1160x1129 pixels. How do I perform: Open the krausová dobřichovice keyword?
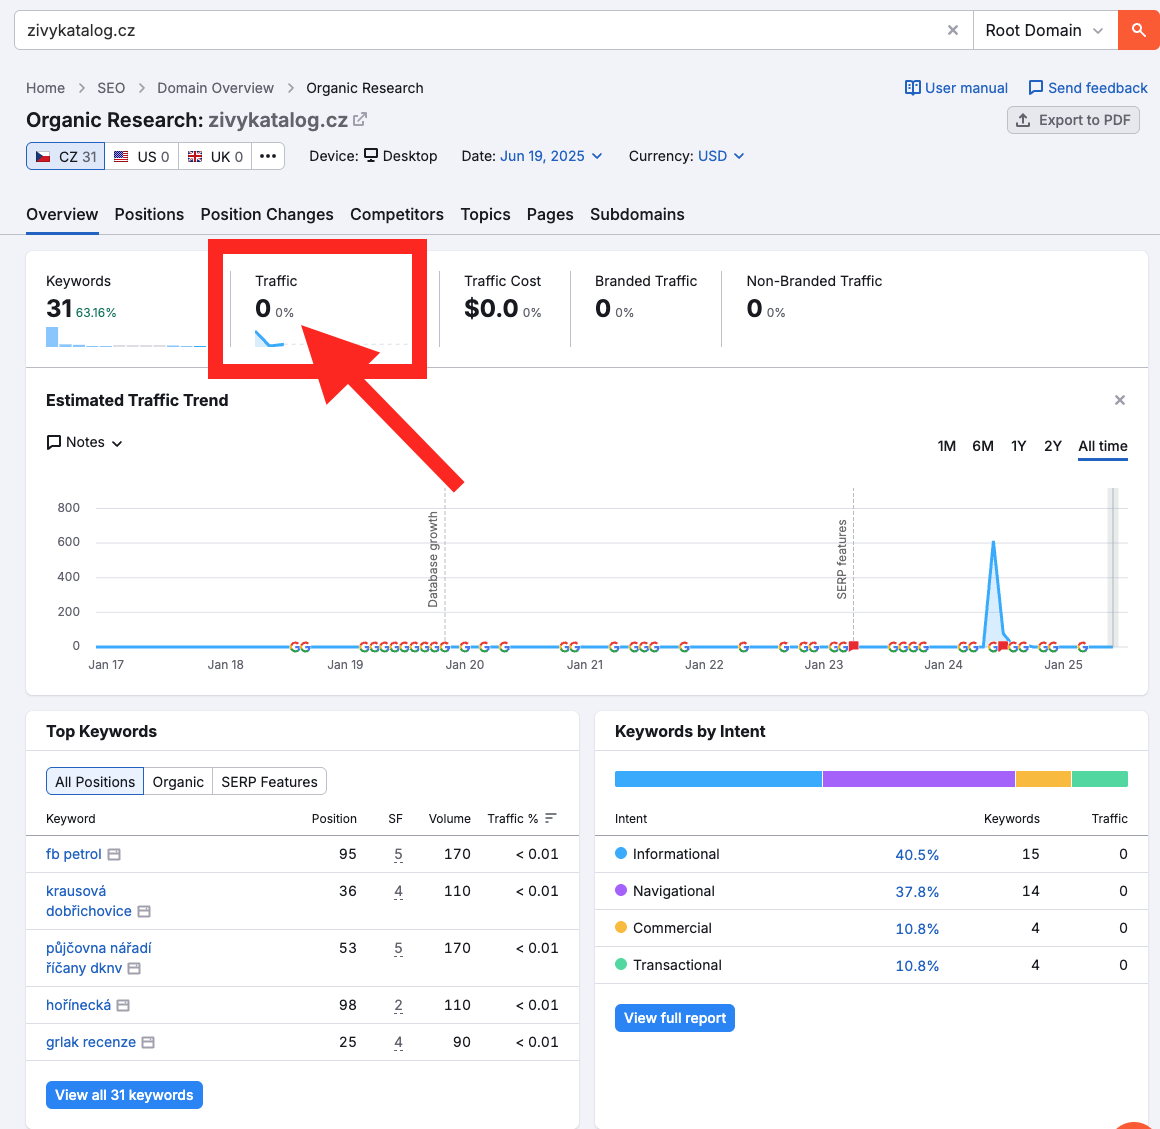(x=89, y=901)
